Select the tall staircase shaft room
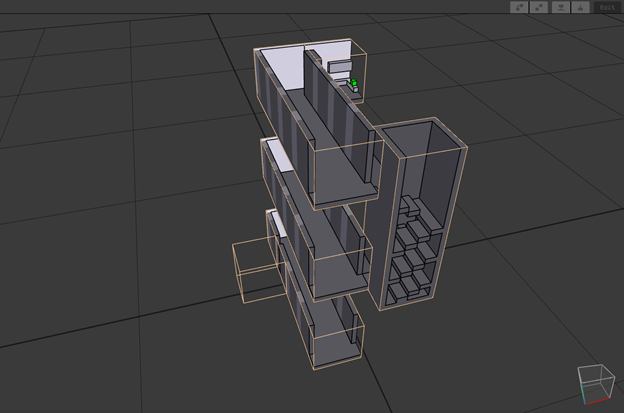This screenshot has height=413, width=624. (418, 215)
